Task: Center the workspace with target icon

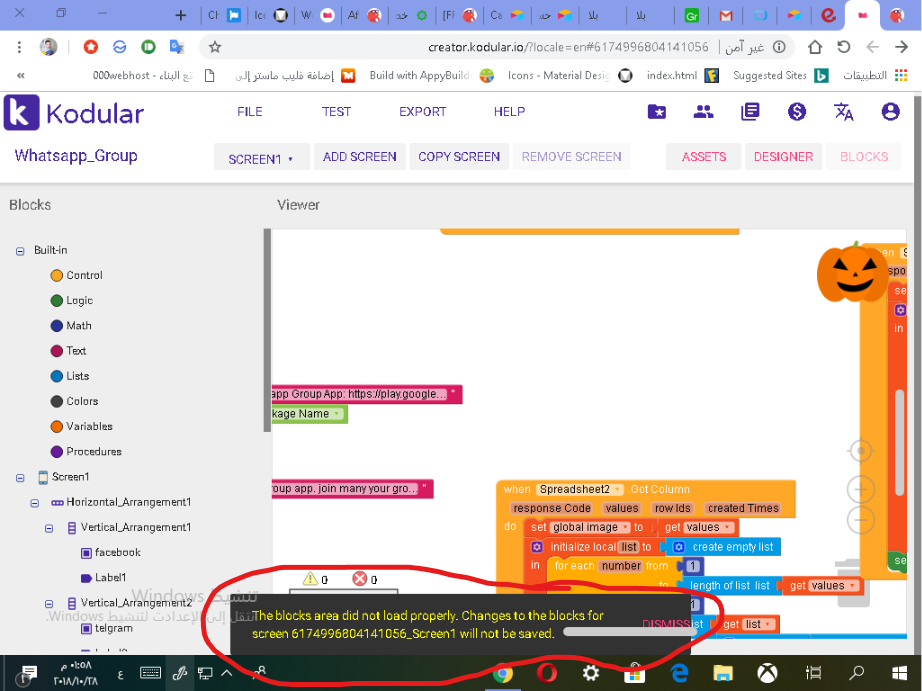Action: pyautogui.click(x=861, y=451)
